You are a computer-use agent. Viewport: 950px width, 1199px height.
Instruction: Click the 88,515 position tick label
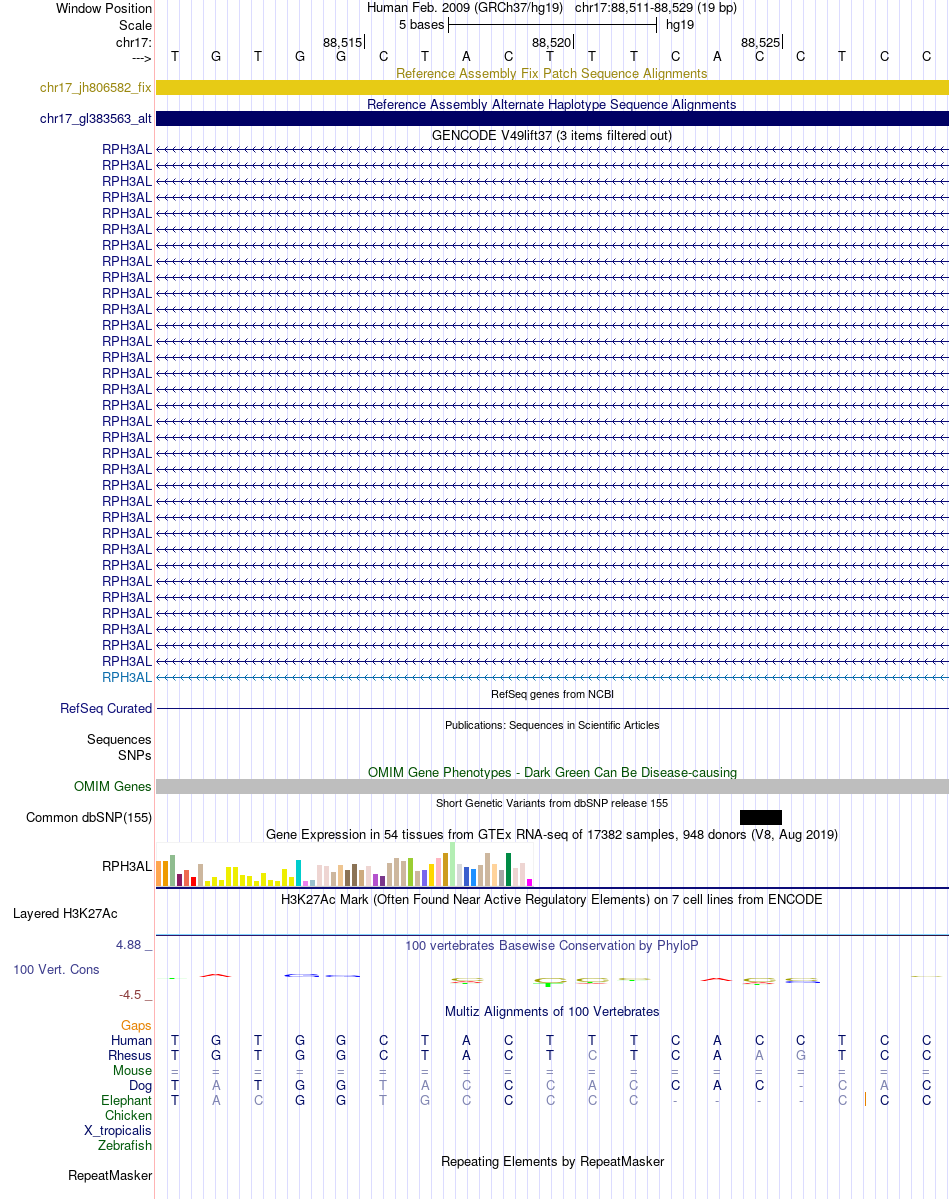pyautogui.click(x=342, y=43)
